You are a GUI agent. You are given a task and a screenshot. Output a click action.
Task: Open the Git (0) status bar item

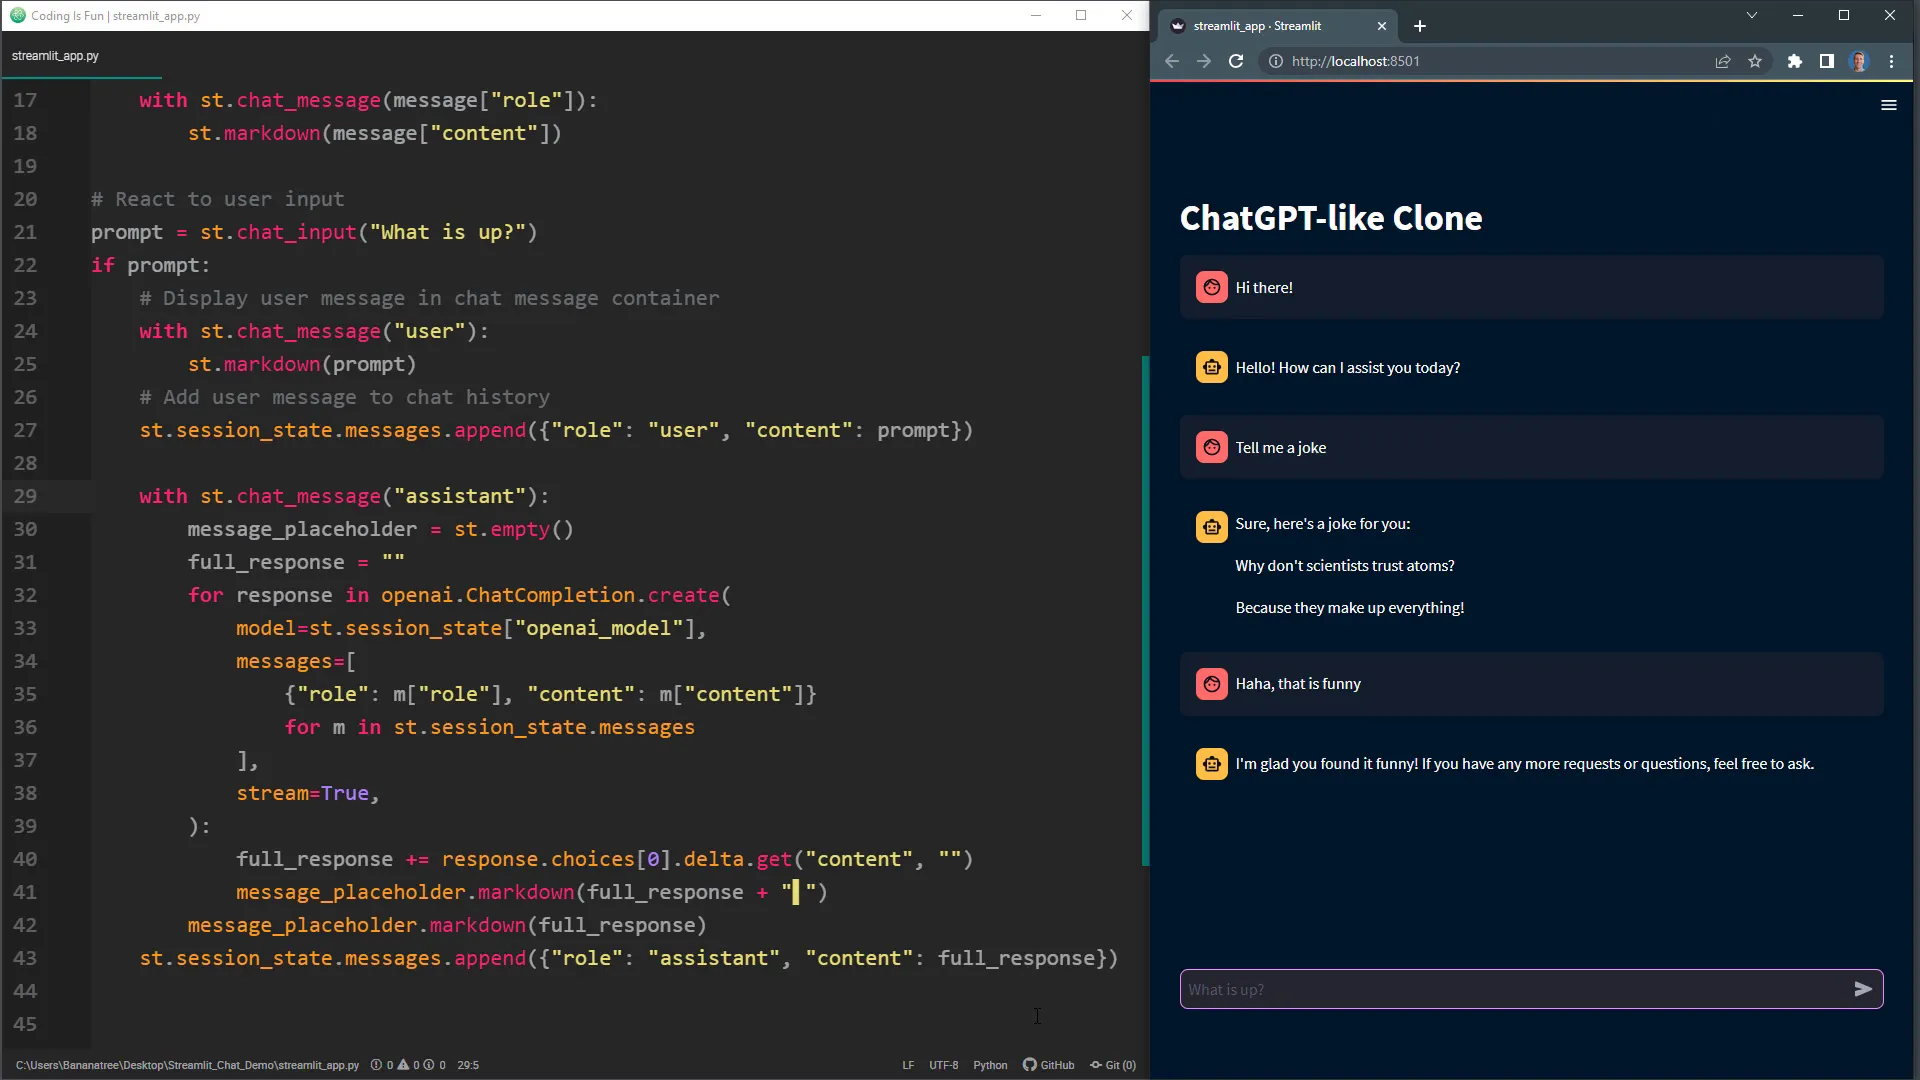(x=1113, y=1065)
